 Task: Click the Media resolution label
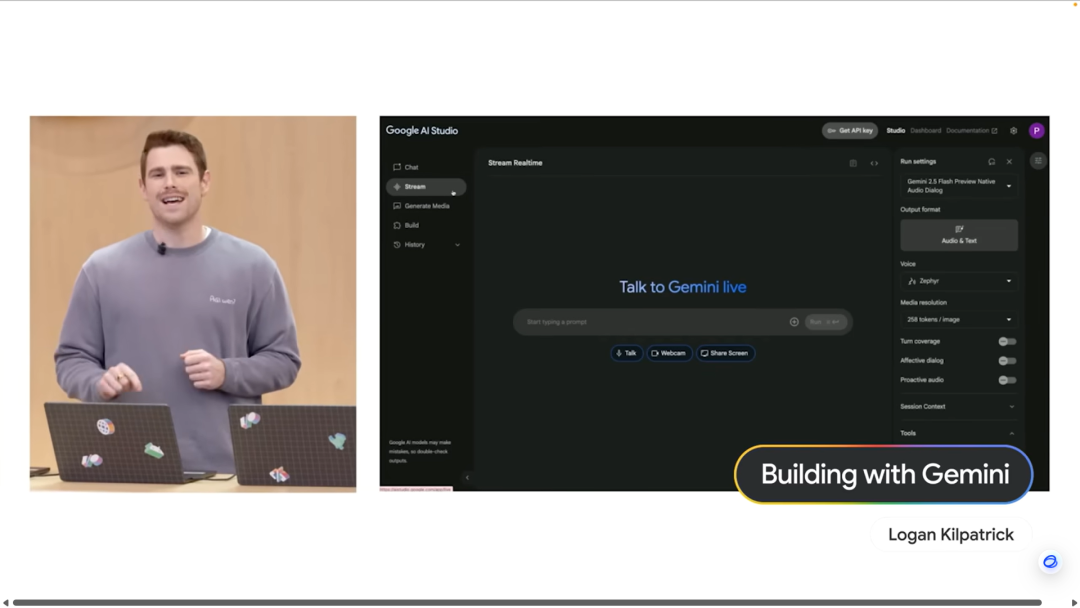924,303
